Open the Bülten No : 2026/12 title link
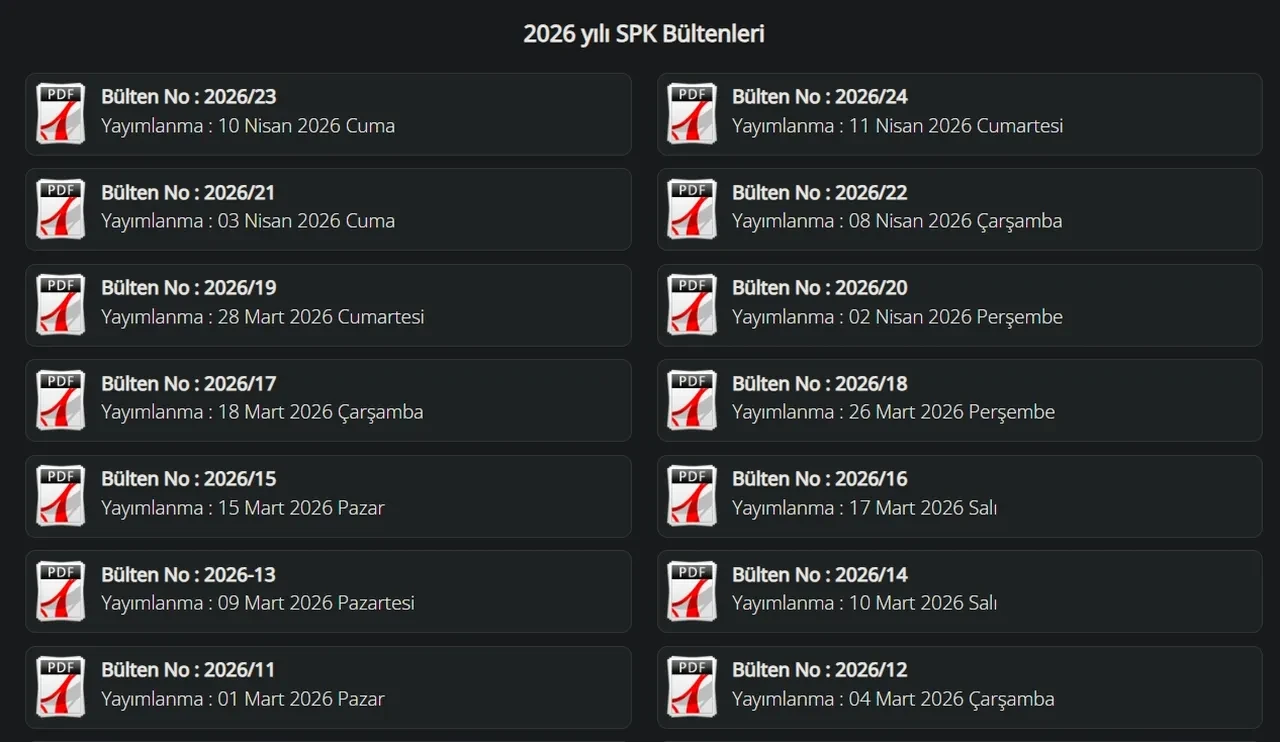 pyautogui.click(x=819, y=670)
